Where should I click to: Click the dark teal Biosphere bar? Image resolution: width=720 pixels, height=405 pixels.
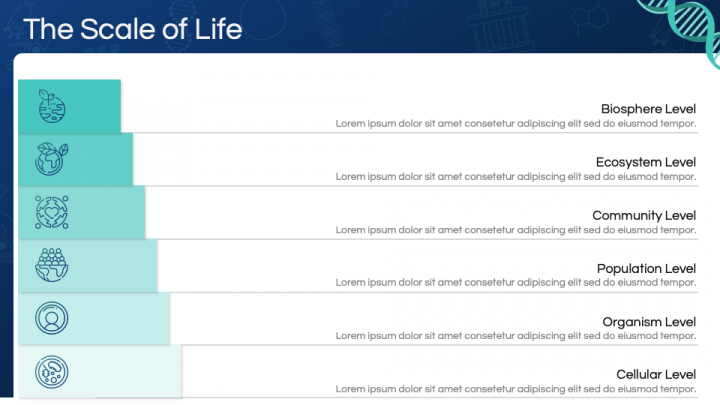(x=69, y=107)
